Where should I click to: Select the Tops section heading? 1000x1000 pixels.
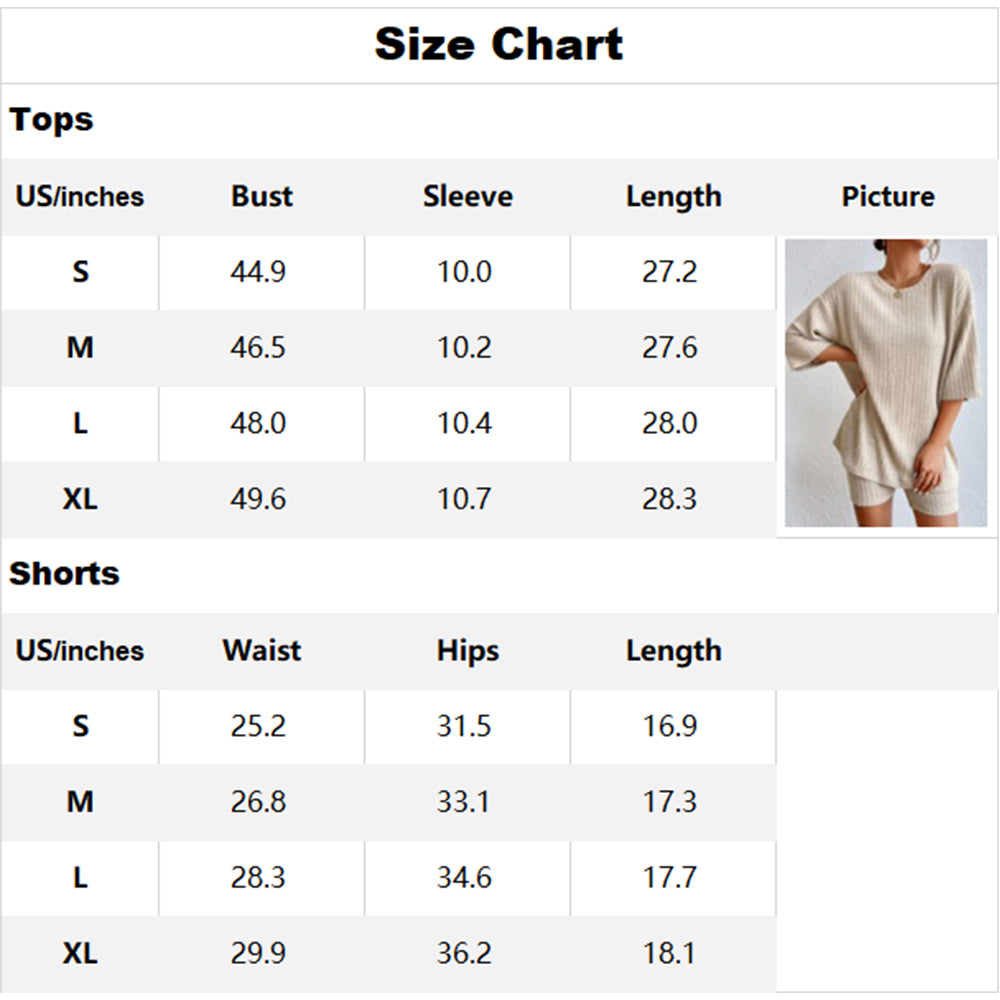pyautogui.click(x=51, y=120)
